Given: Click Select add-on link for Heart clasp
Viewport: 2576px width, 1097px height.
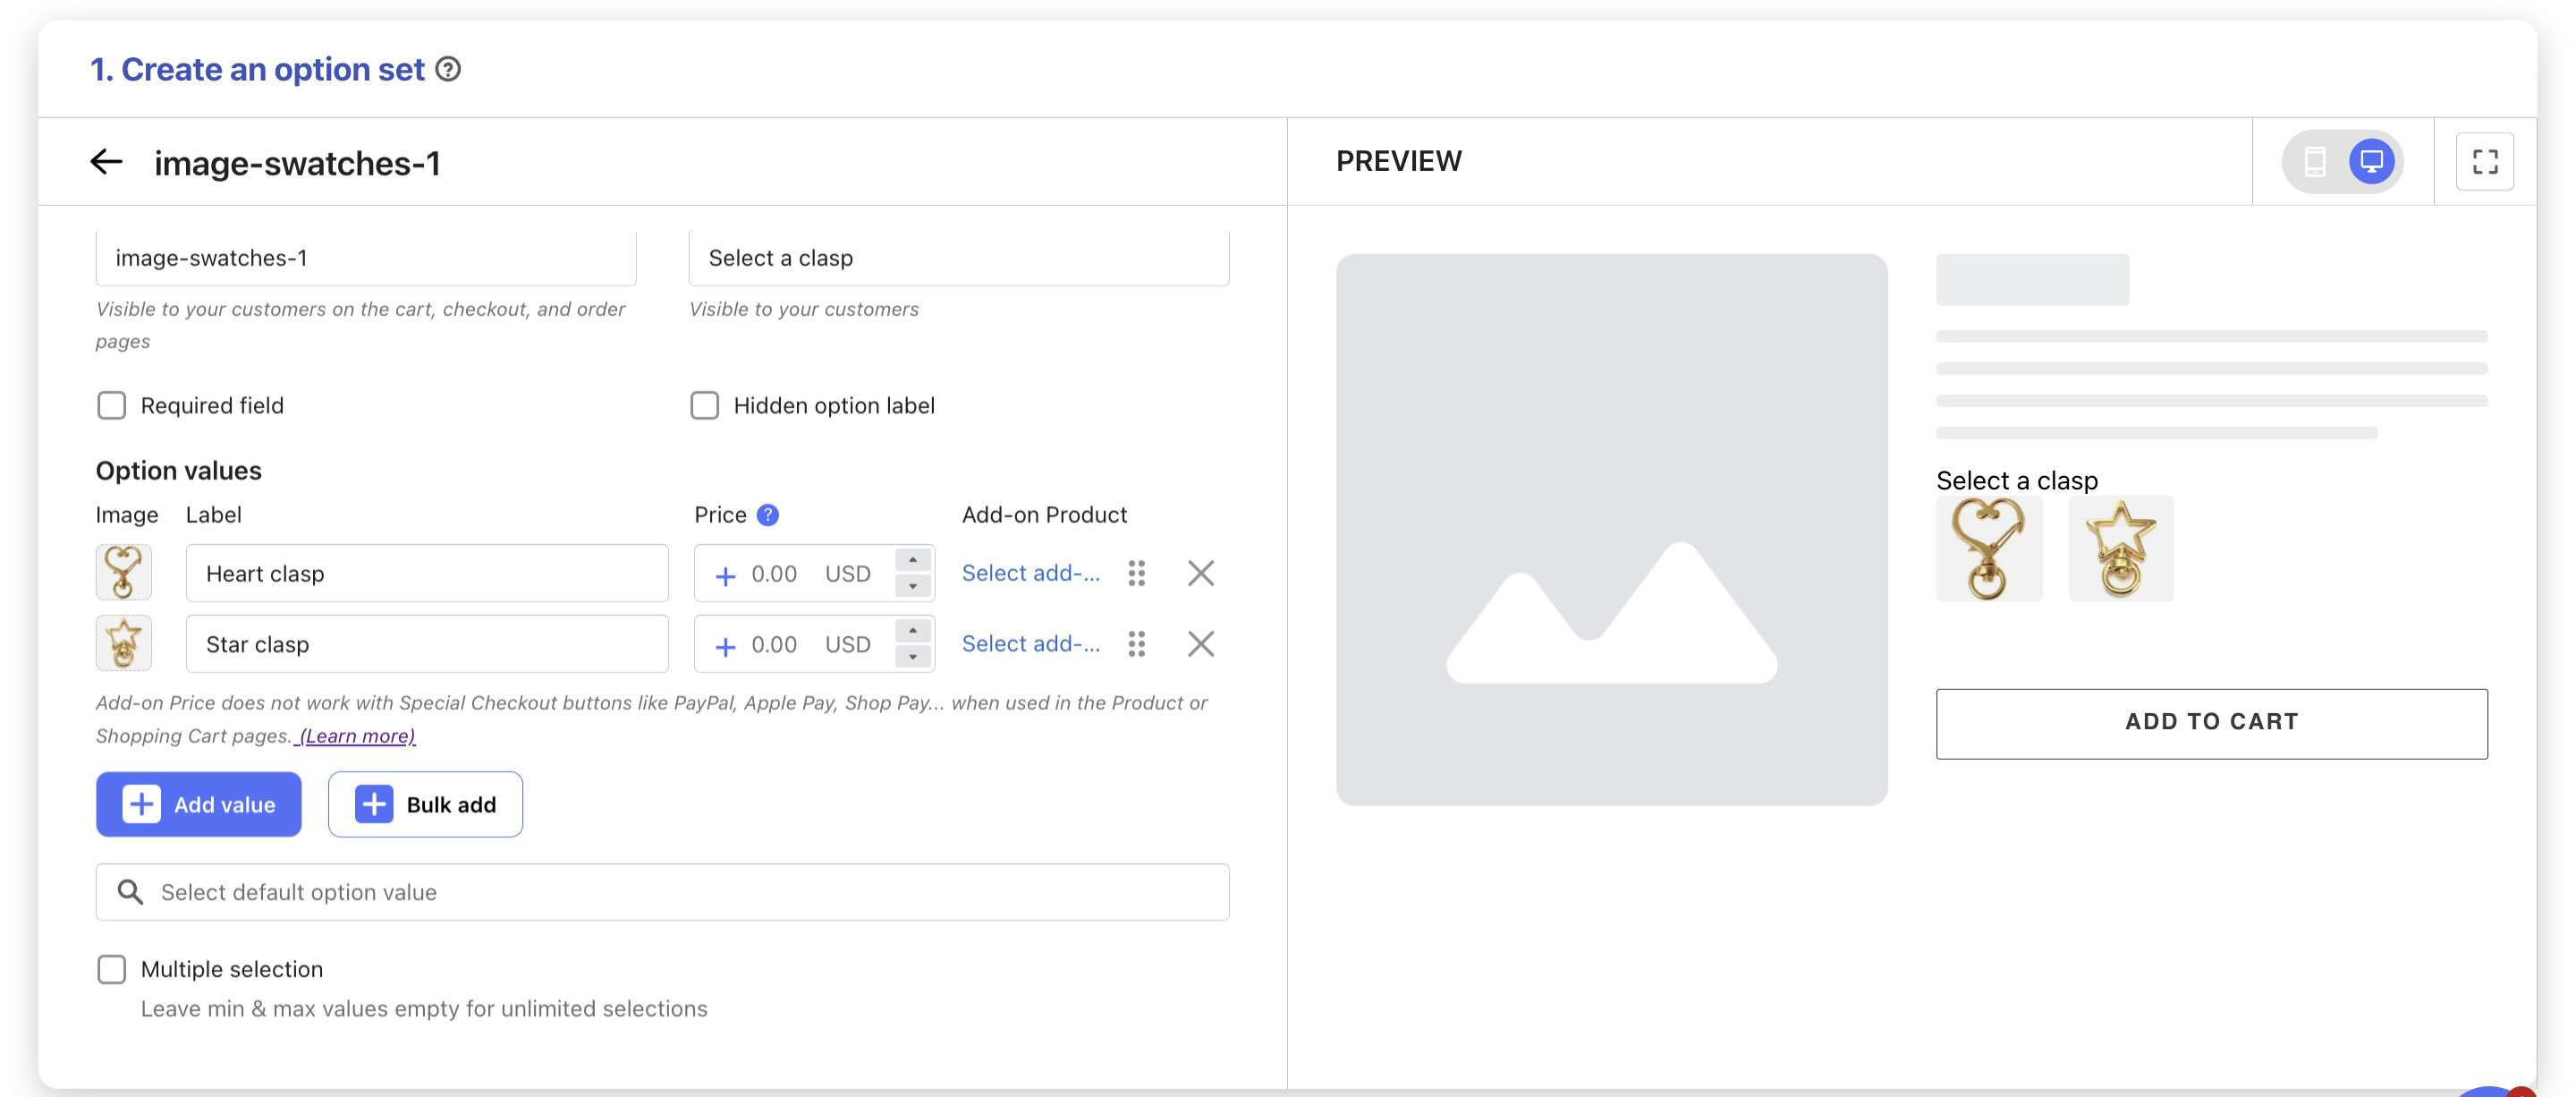Looking at the screenshot, I should (x=1030, y=573).
